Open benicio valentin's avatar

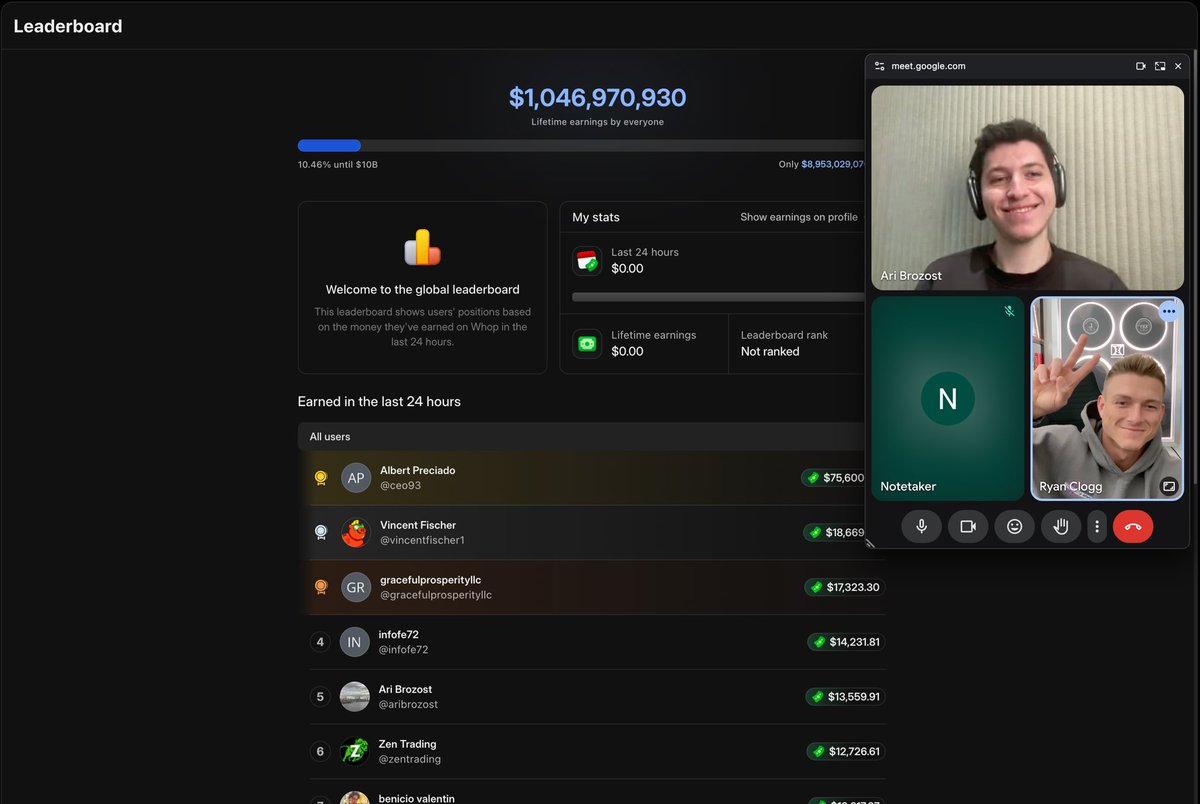(x=354, y=798)
